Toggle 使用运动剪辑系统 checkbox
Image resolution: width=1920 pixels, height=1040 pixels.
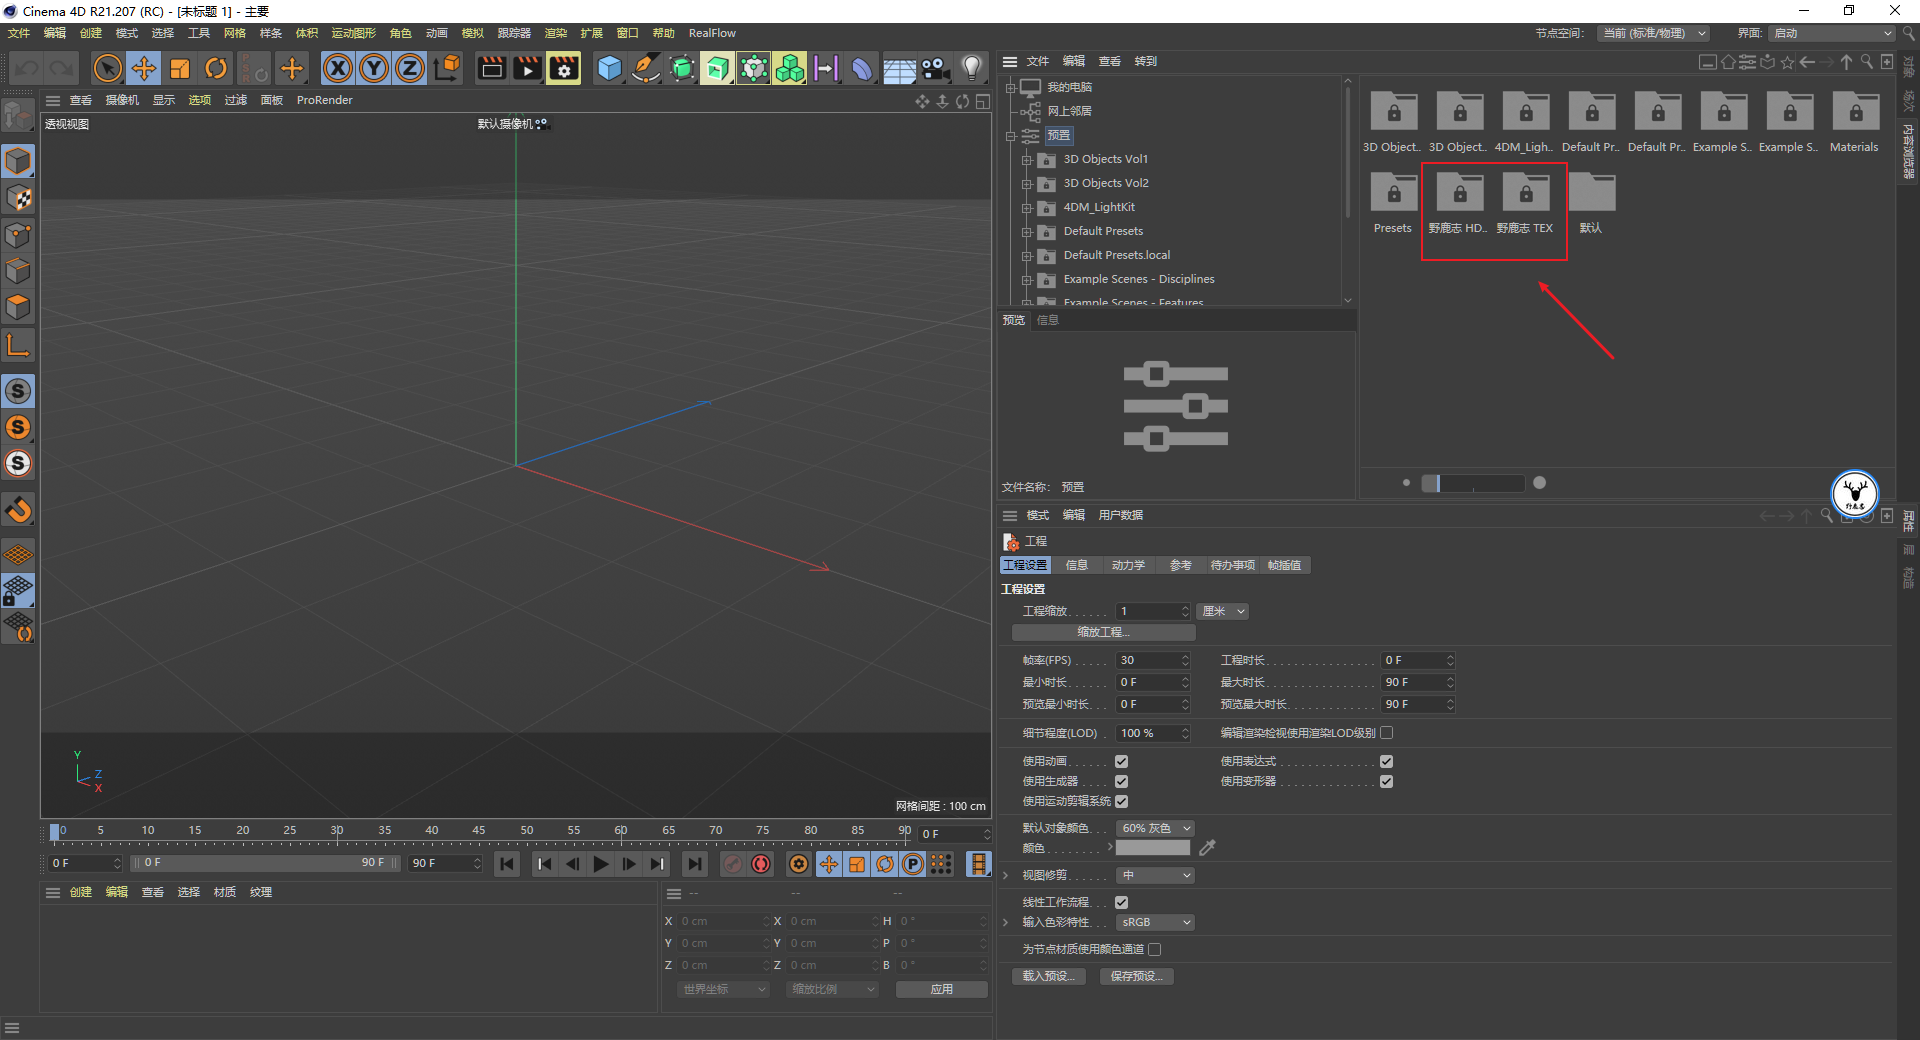(x=1122, y=802)
